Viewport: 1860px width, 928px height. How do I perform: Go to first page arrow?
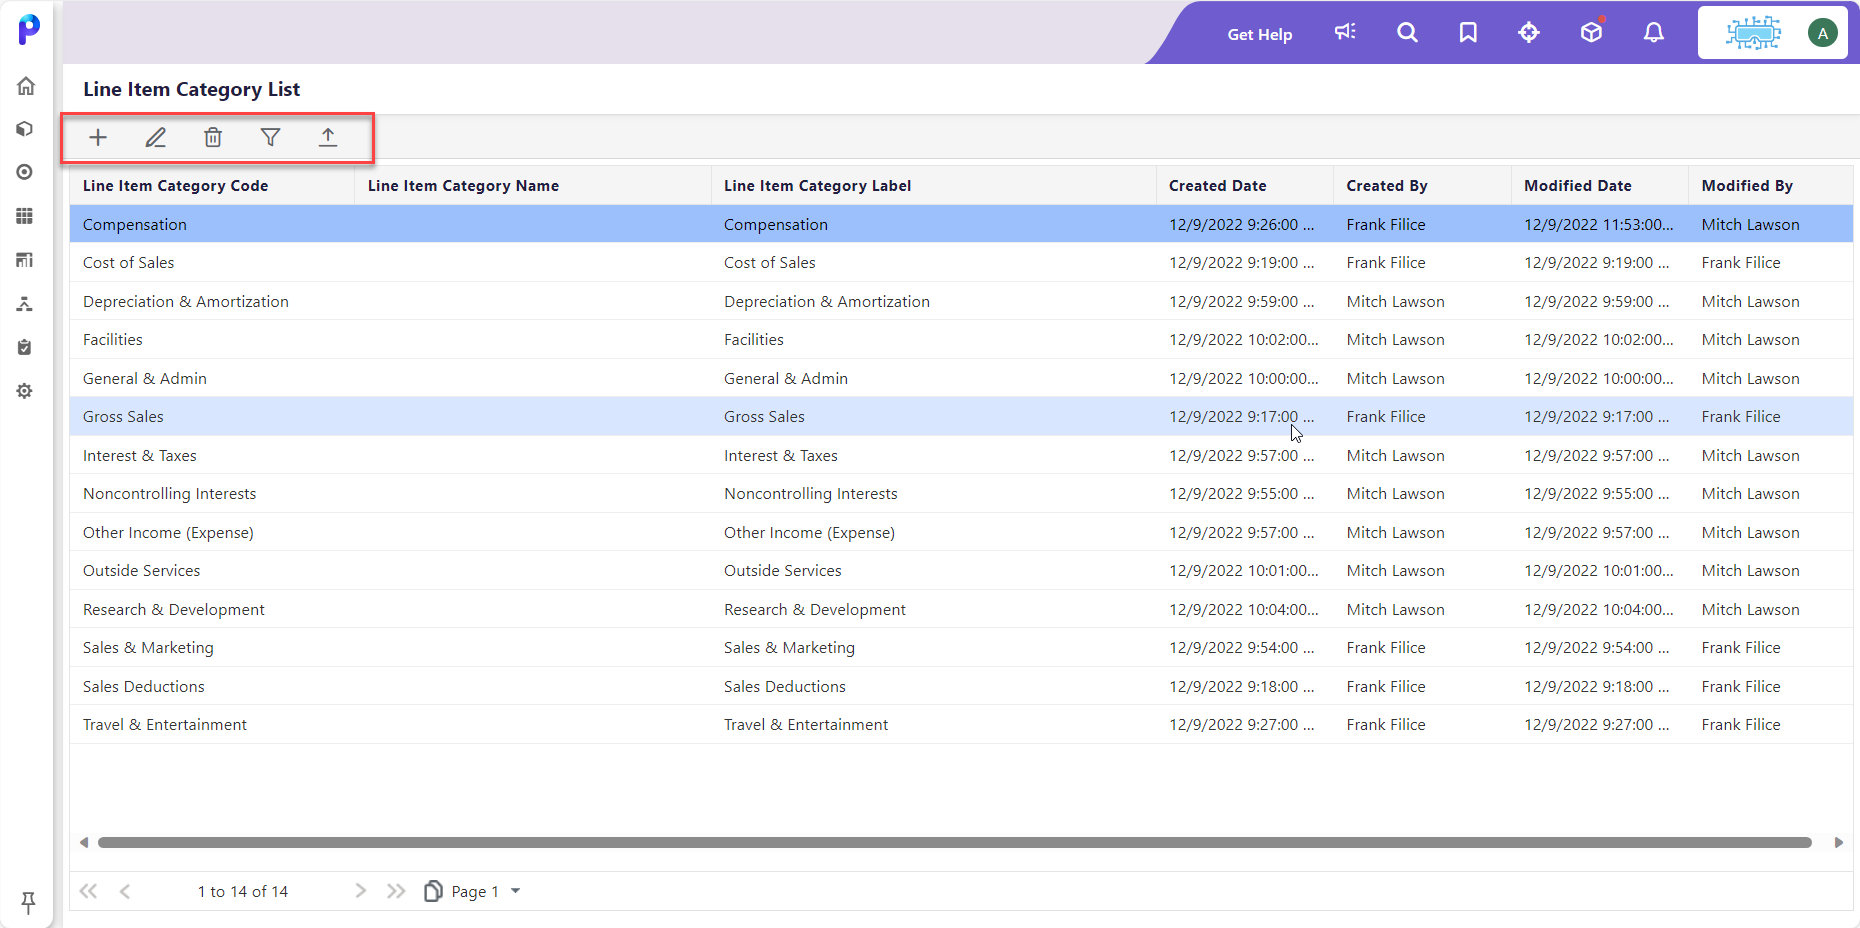click(89, 891)
